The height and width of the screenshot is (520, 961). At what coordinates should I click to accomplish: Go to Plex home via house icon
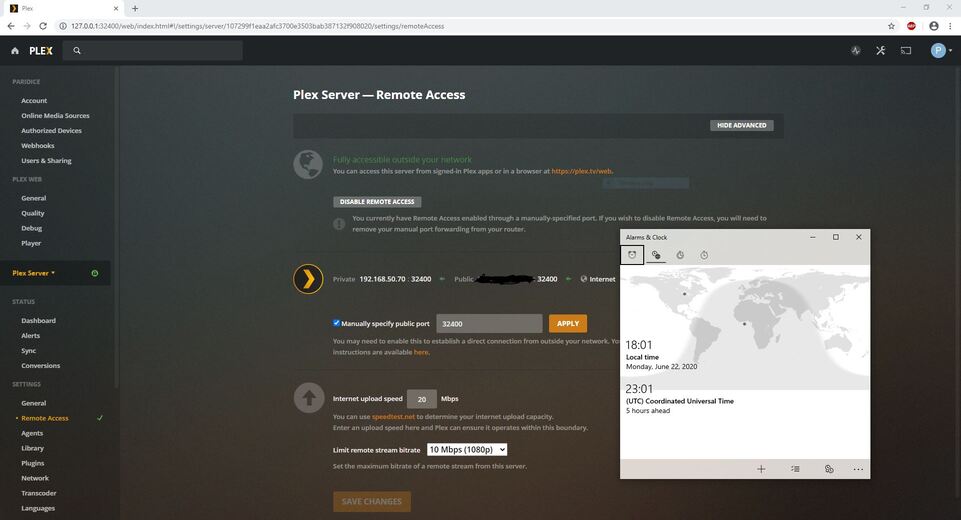pos(15,51)
